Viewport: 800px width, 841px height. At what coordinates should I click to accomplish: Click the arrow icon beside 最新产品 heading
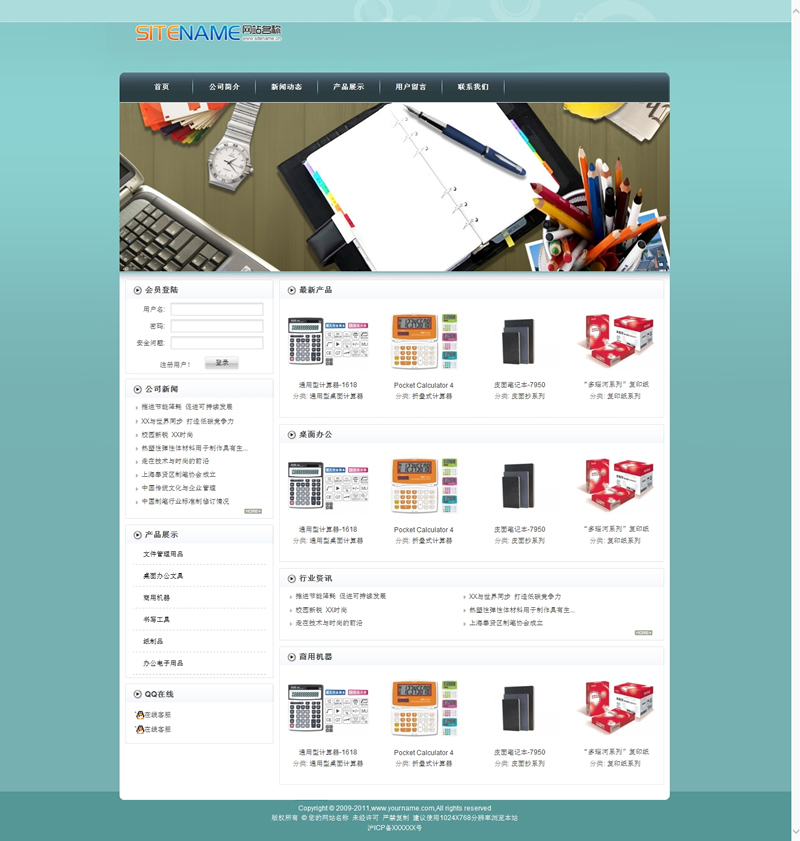[292, 290]
